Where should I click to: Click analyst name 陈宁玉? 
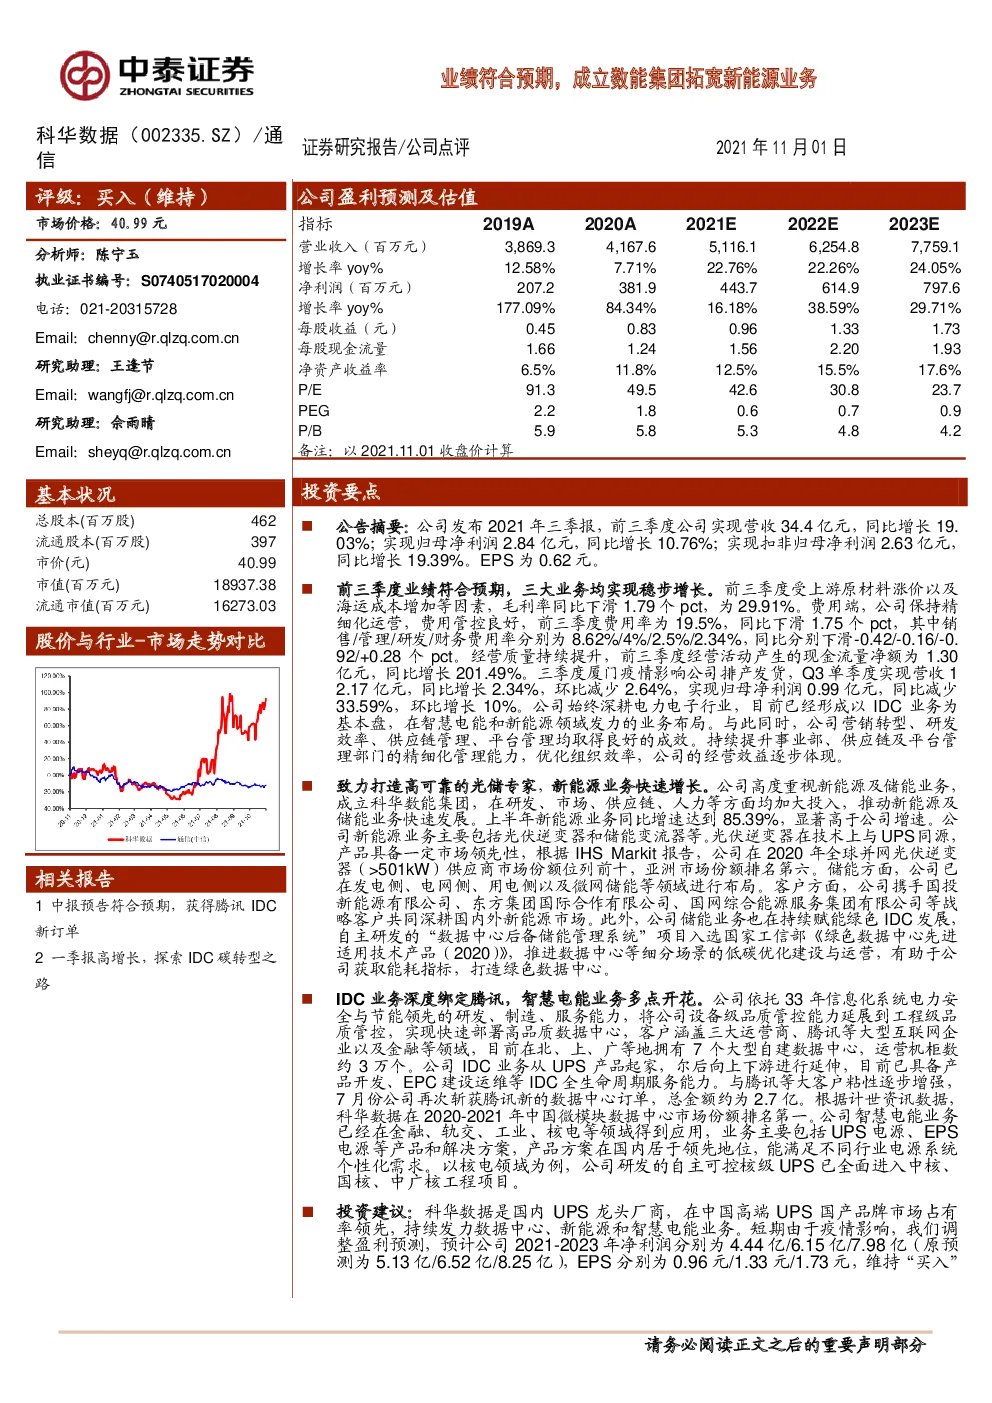(117, 255)
